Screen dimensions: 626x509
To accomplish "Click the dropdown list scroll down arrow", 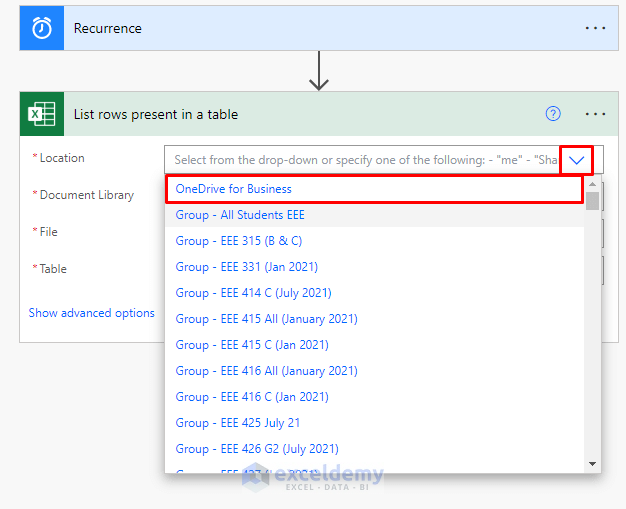I will coord(592,464).
